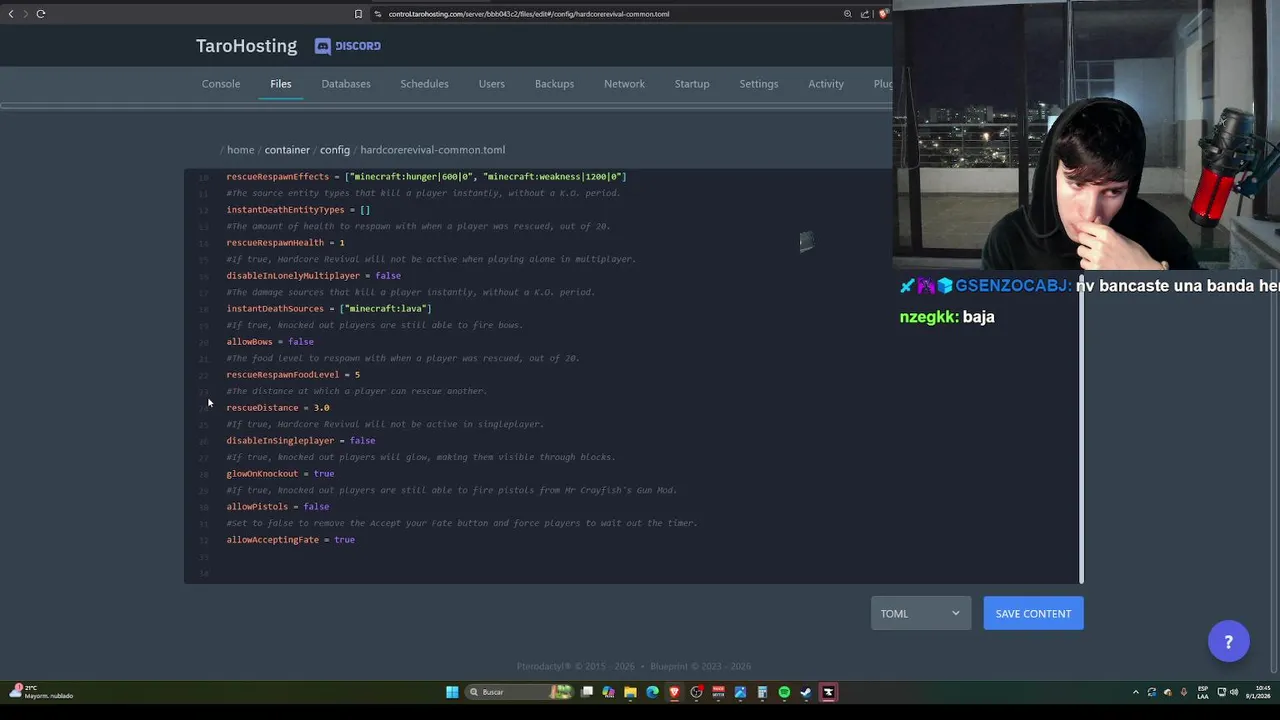Click 'disableInSingleplayer = false' line
This screenshot has width=1280, height=720.
point(301,441)
